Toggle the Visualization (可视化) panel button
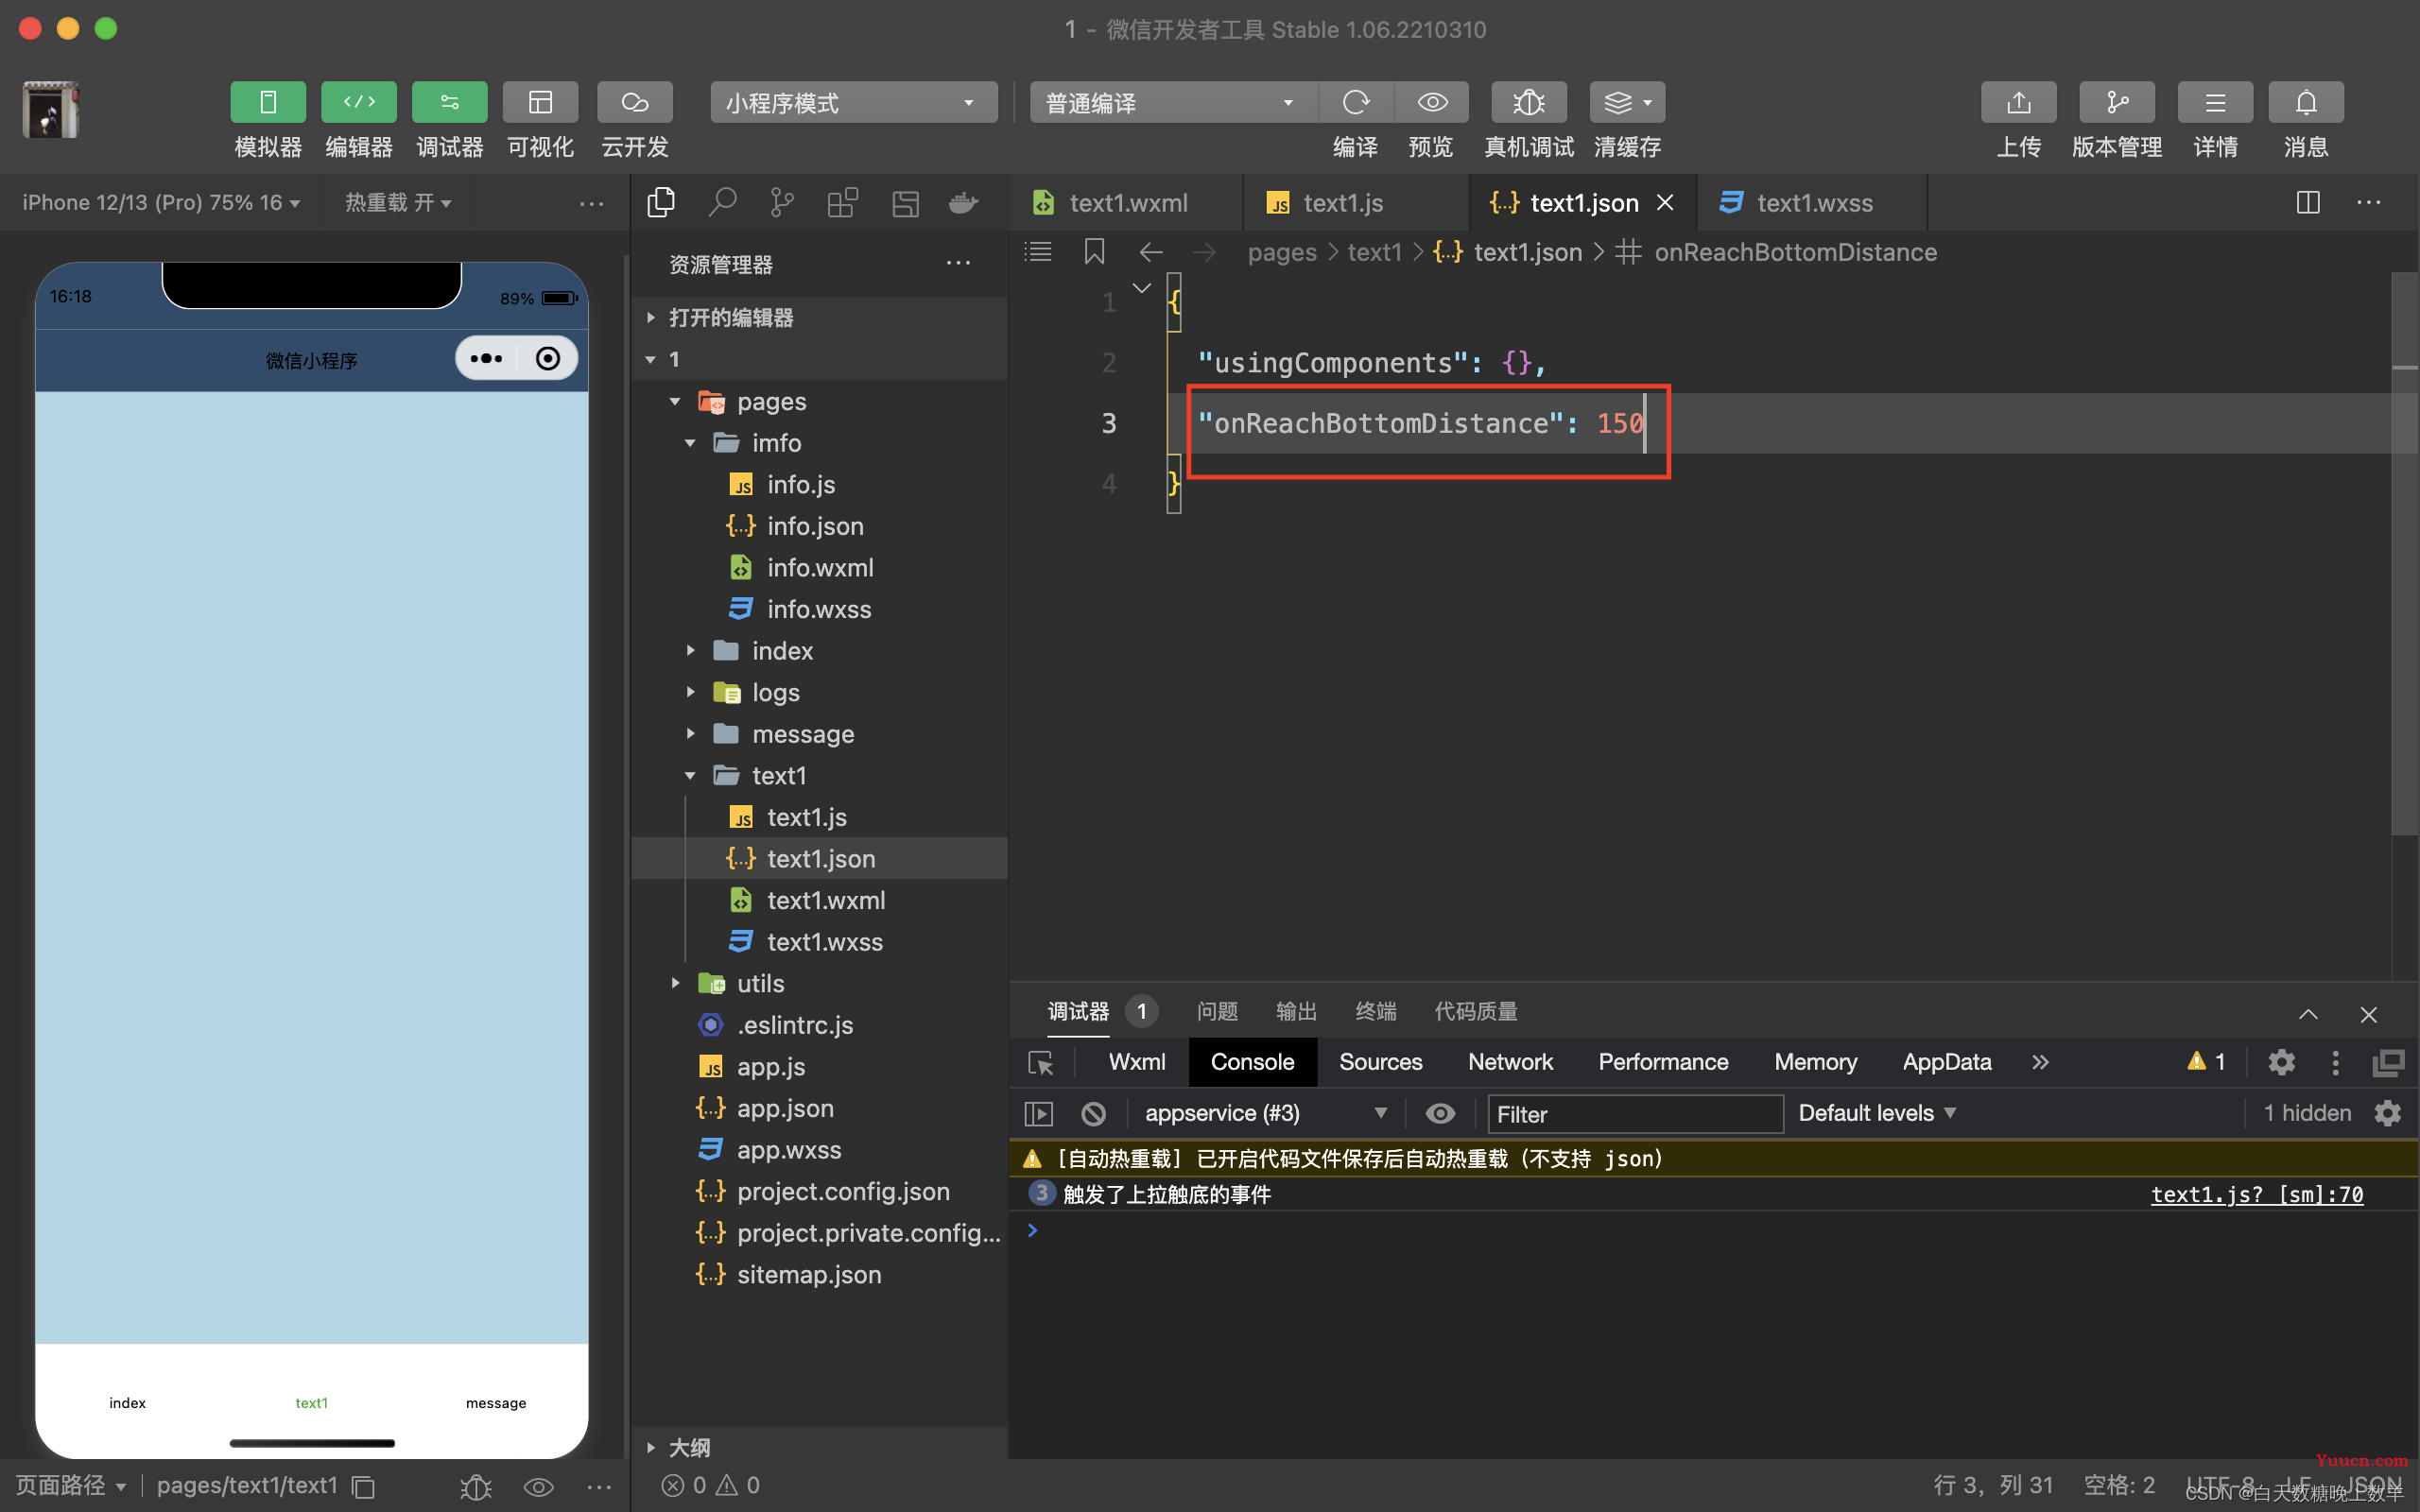 [x=541, y=102]
